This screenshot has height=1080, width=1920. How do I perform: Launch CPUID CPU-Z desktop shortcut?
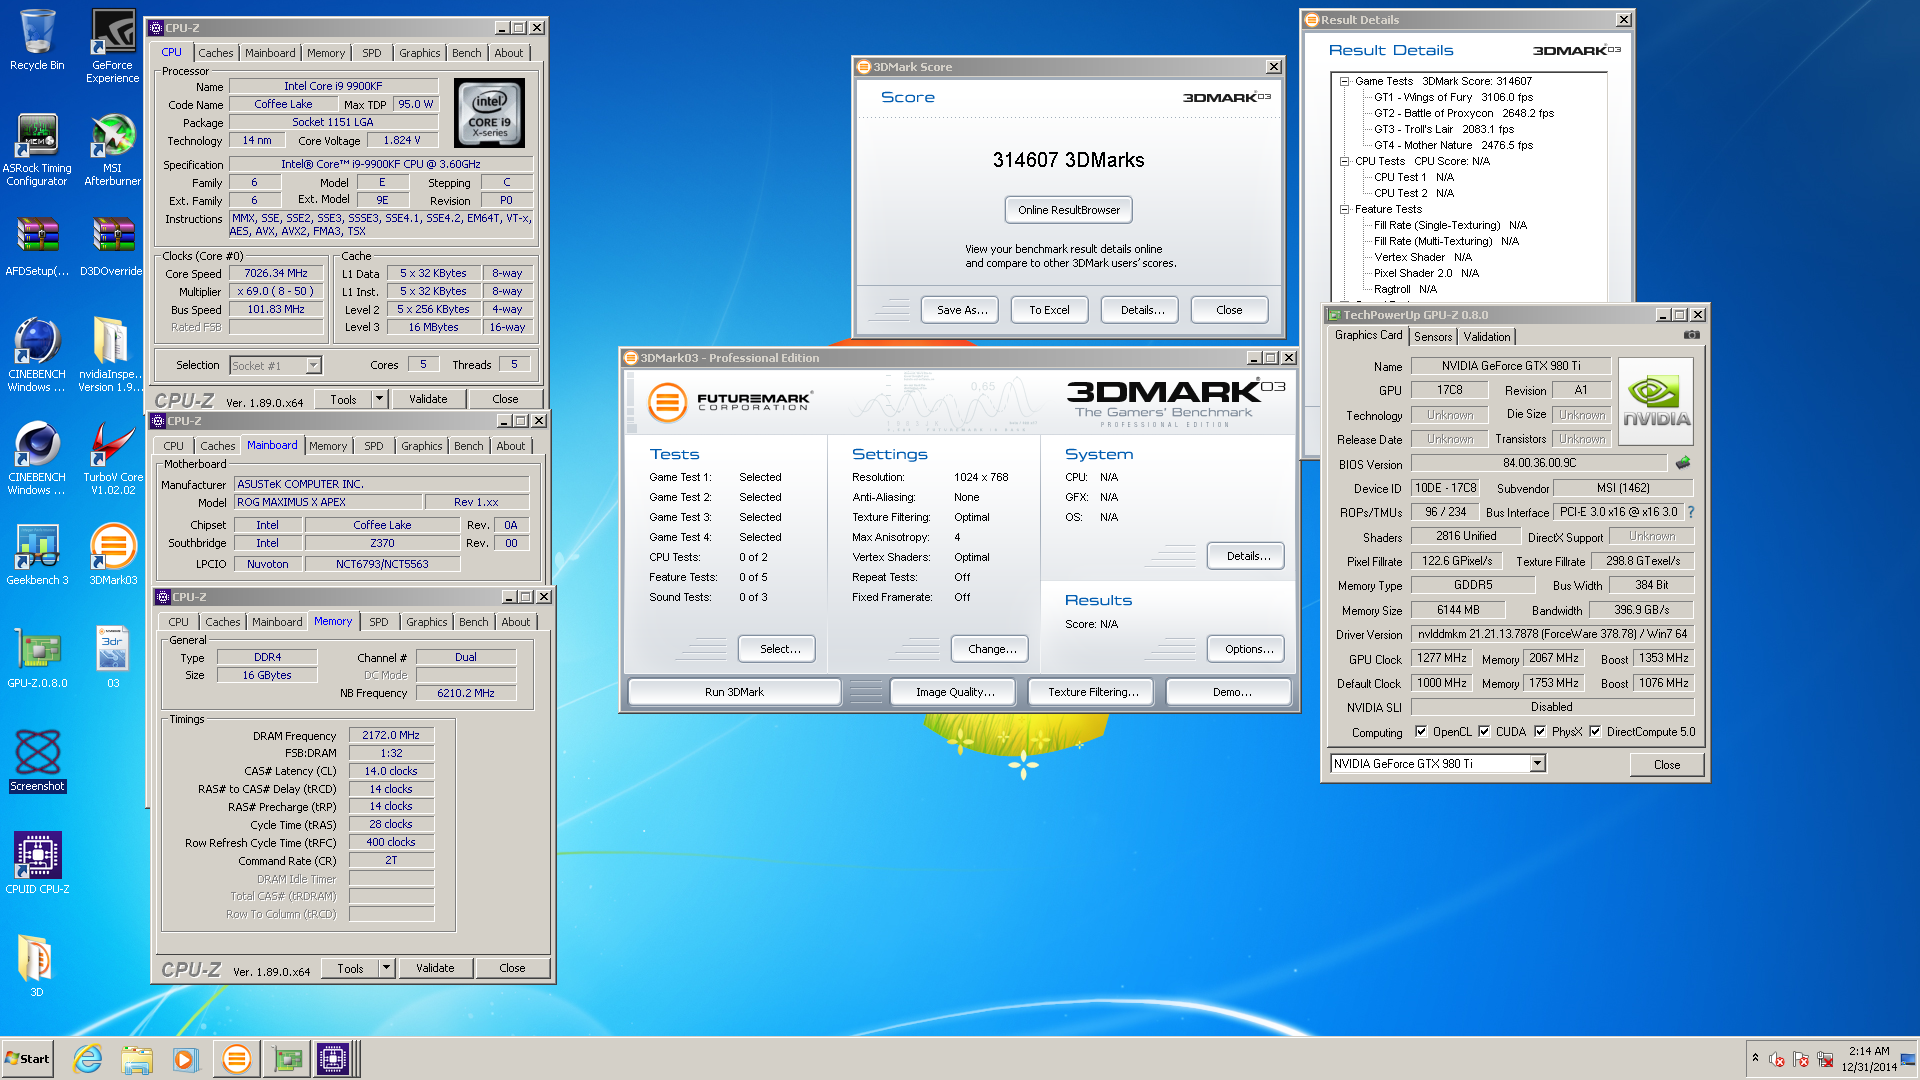37,862
